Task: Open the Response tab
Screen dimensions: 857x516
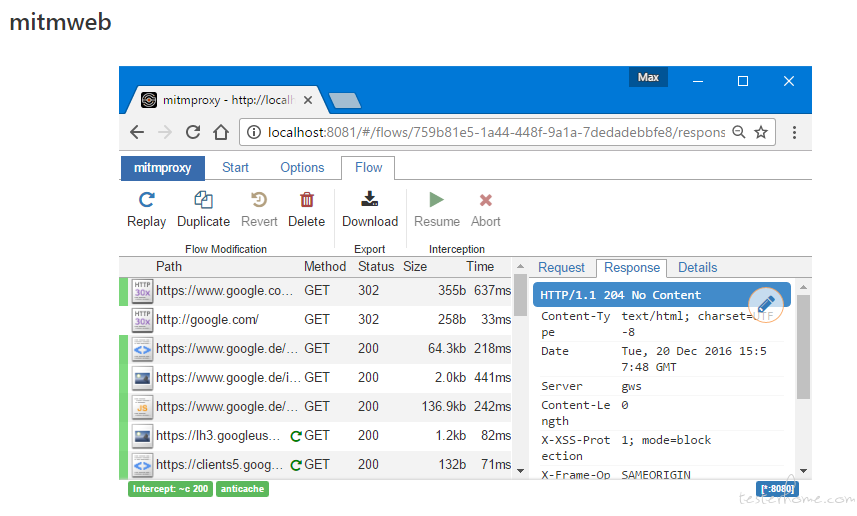Action: click(x=632, y=267)
